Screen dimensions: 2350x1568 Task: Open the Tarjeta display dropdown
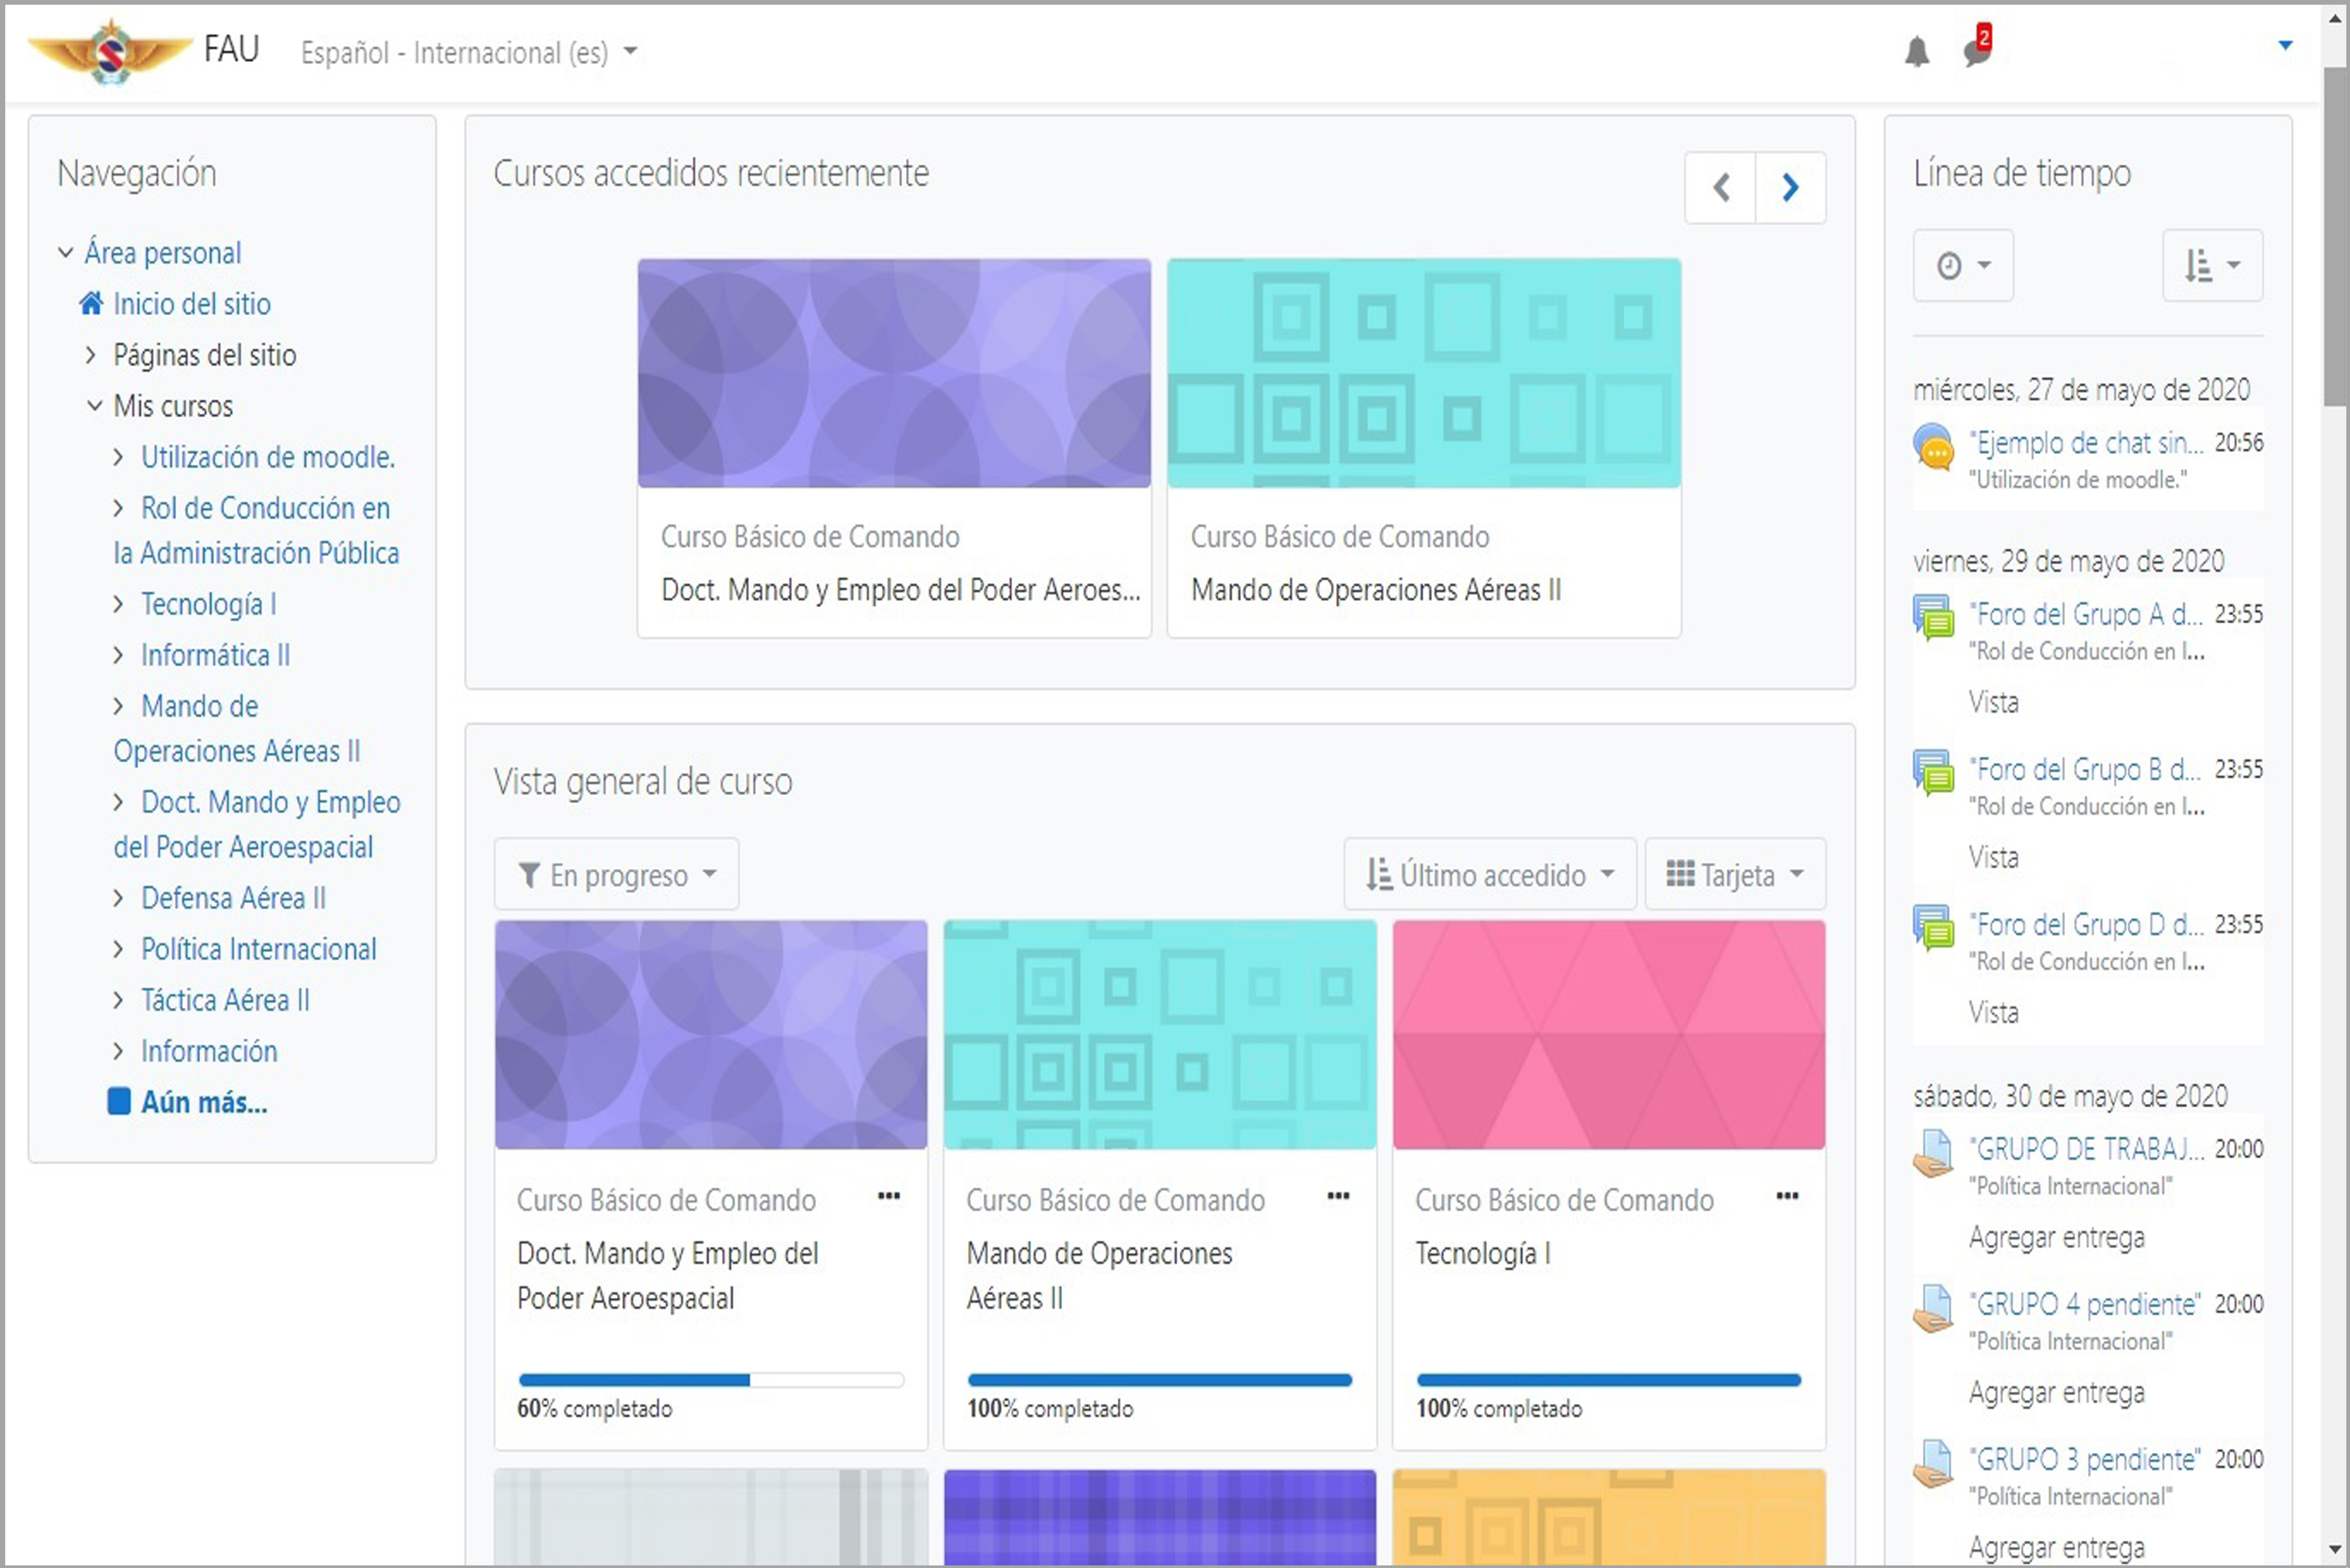[1735, 875]
